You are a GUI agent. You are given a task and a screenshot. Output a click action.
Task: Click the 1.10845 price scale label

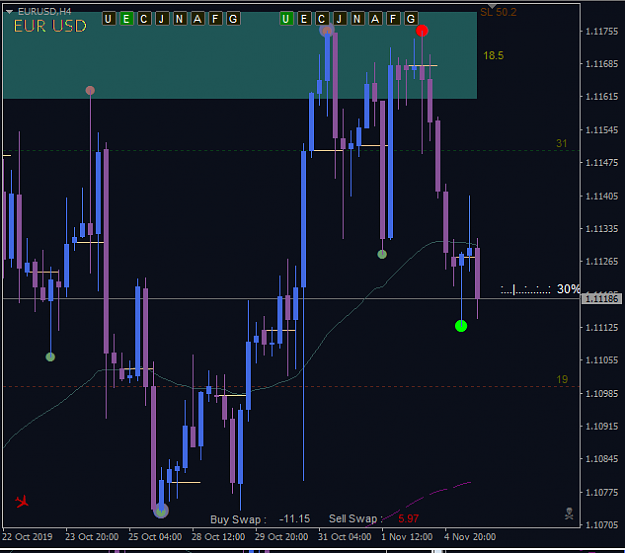click(x=602, y=459)
